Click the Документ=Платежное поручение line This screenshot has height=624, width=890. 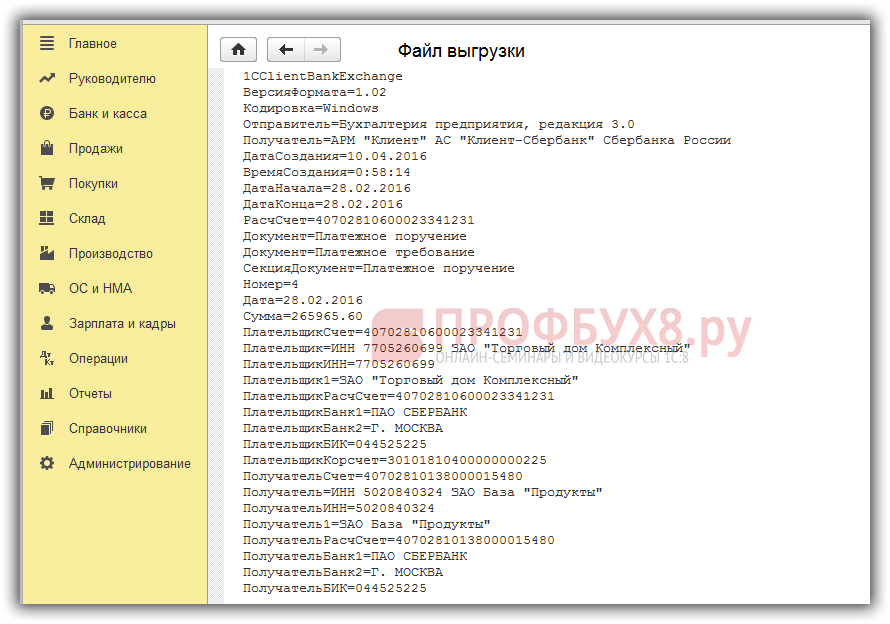click(354, 236)
